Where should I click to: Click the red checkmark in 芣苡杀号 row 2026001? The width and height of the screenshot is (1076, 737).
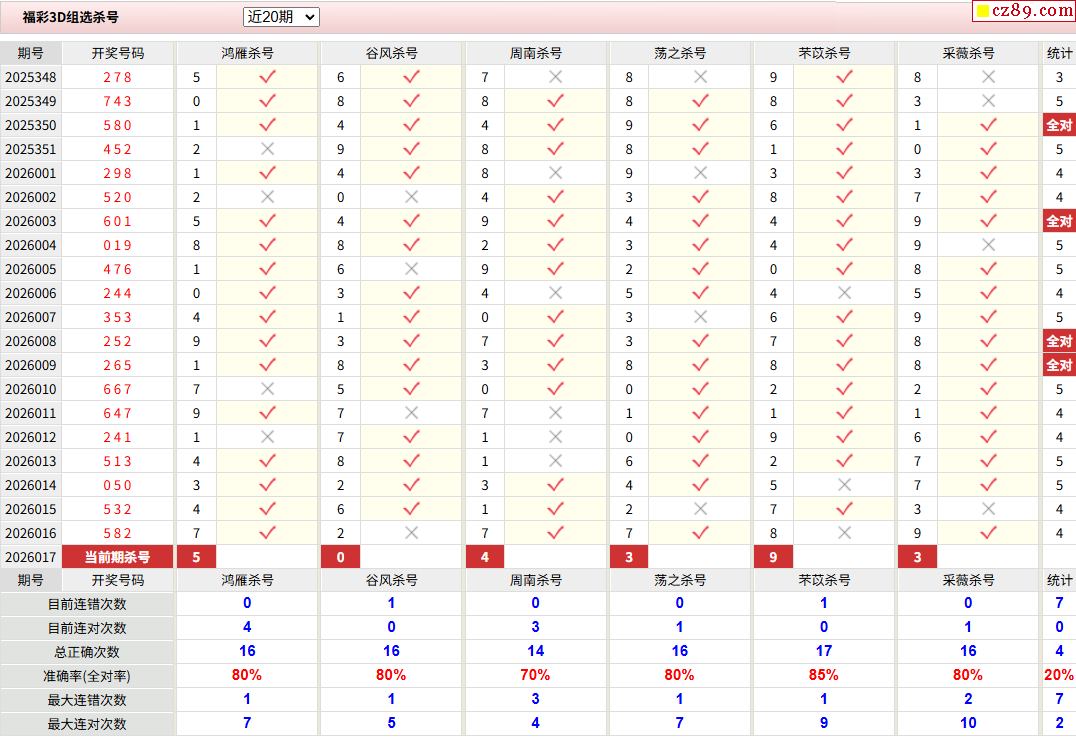844,173
